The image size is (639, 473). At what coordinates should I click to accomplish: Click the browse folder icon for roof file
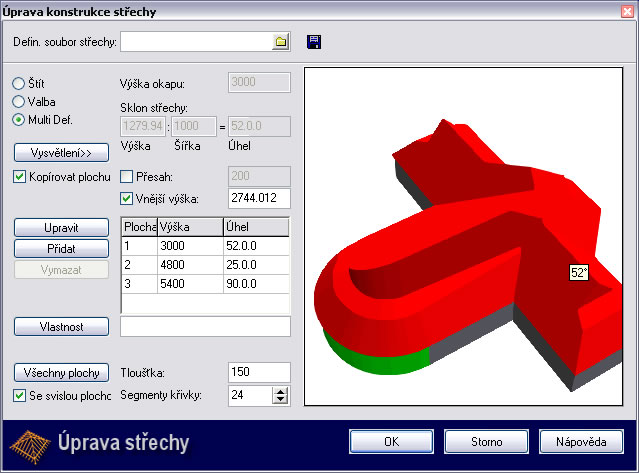(x=281, y=42)
